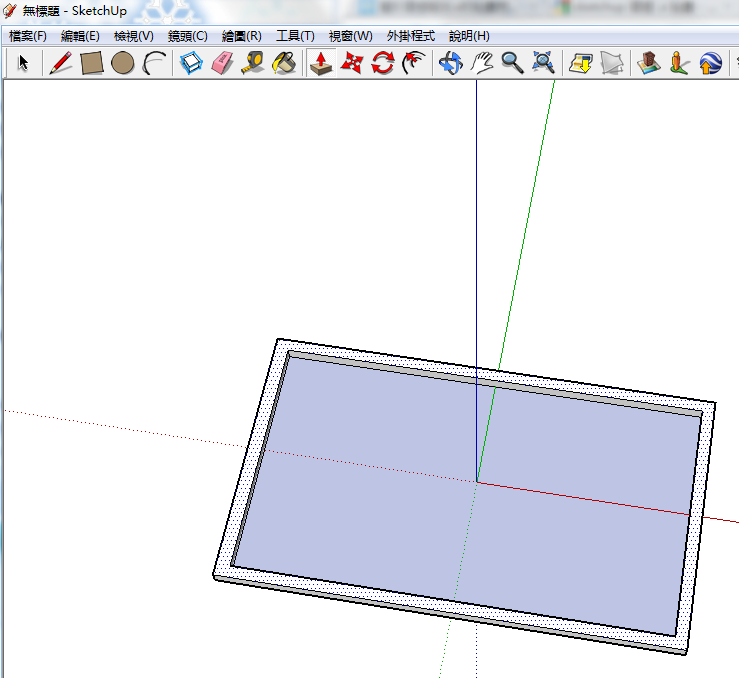Image resolution: width=739 pixels, height=678 pixels.
Task: Click the Zoom Extents icon
Action: tap(543, 63)
